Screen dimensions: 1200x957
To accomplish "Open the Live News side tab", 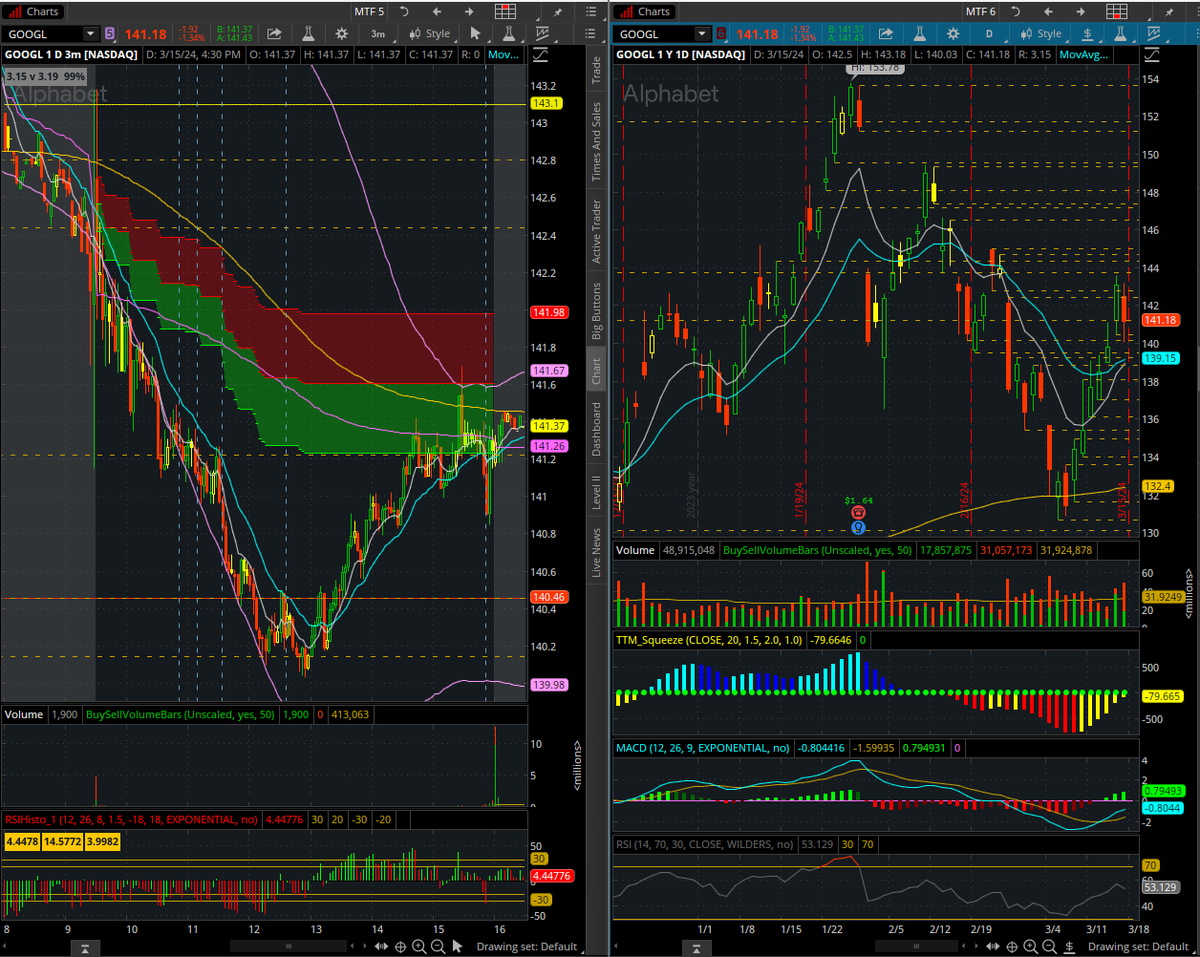I will click(x=596, y=552).
